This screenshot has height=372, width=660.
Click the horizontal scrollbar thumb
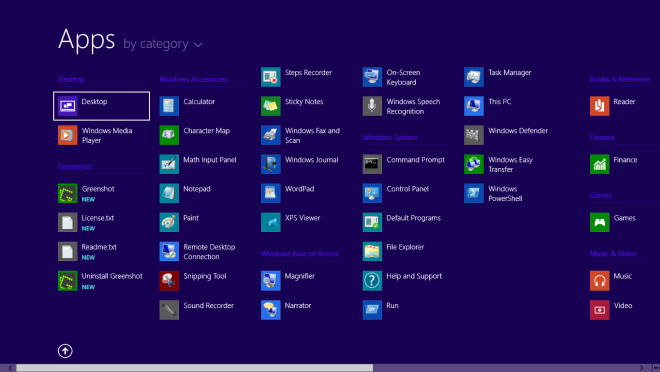point(194,368)
